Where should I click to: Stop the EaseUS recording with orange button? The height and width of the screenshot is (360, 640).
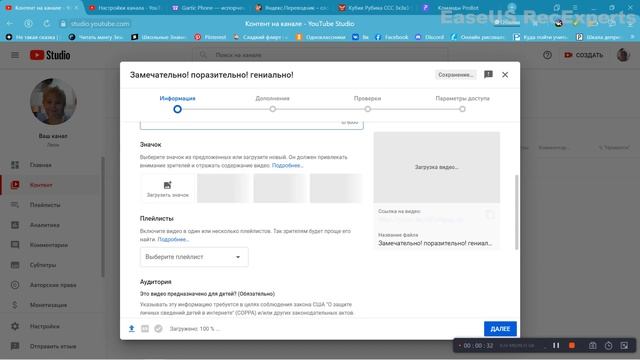[572, 345]
